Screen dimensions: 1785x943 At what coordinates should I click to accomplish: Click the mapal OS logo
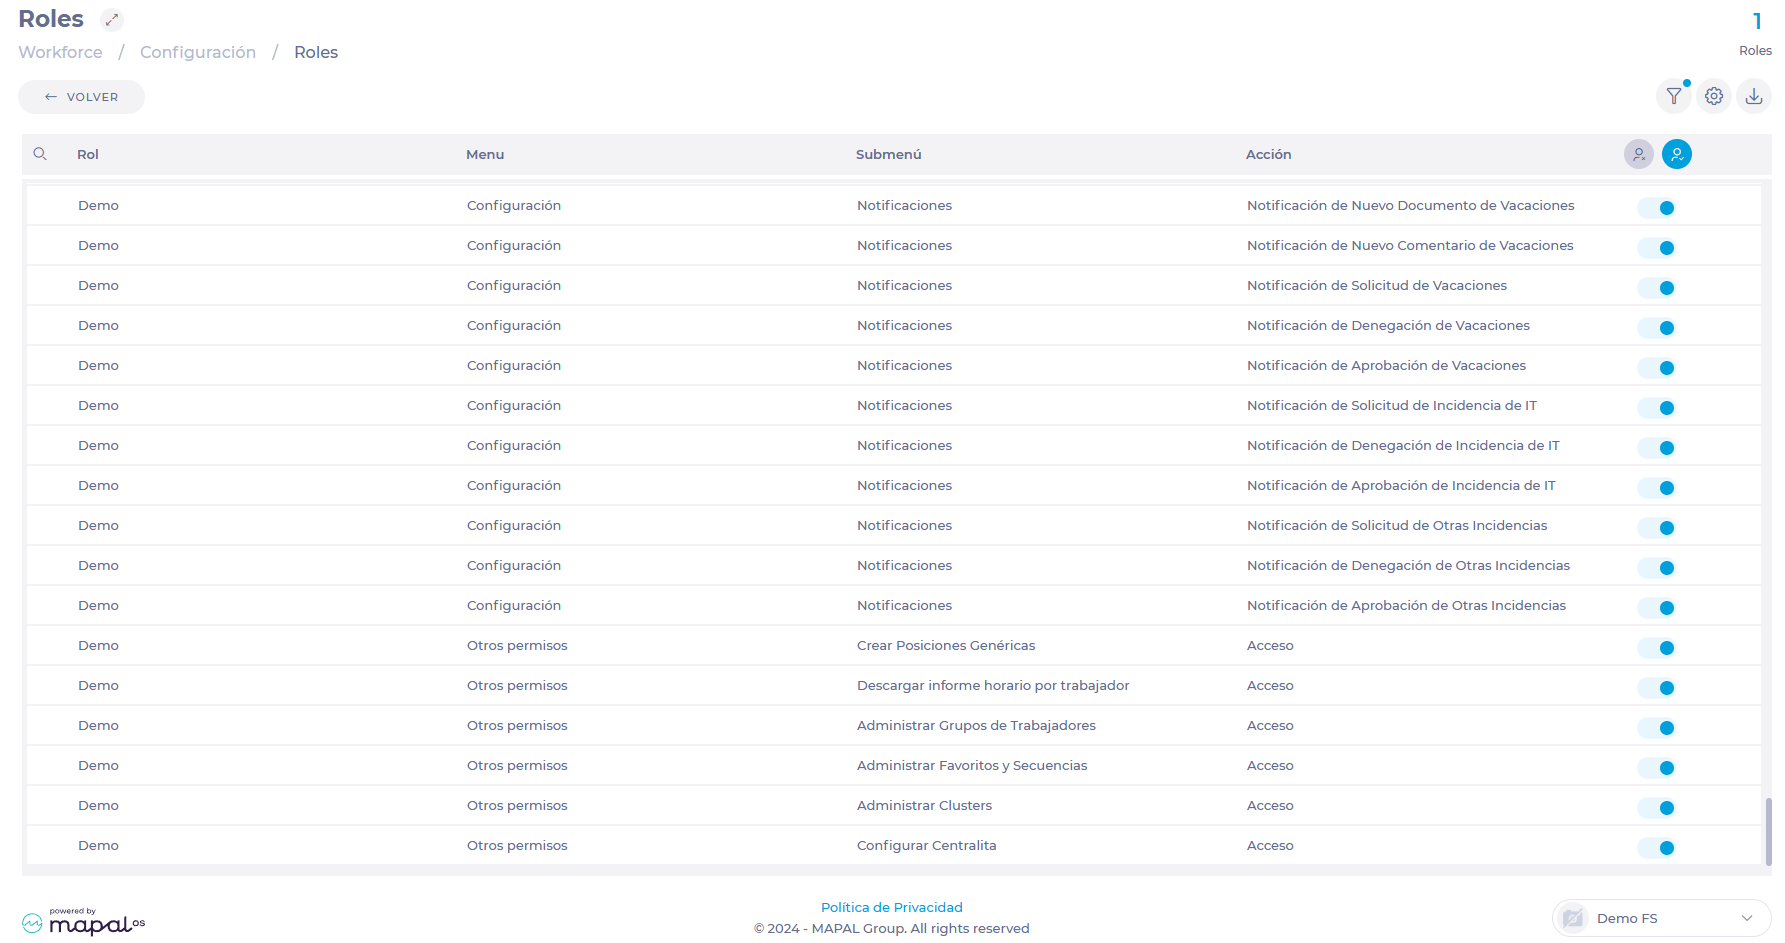click(x=84, y=922)
